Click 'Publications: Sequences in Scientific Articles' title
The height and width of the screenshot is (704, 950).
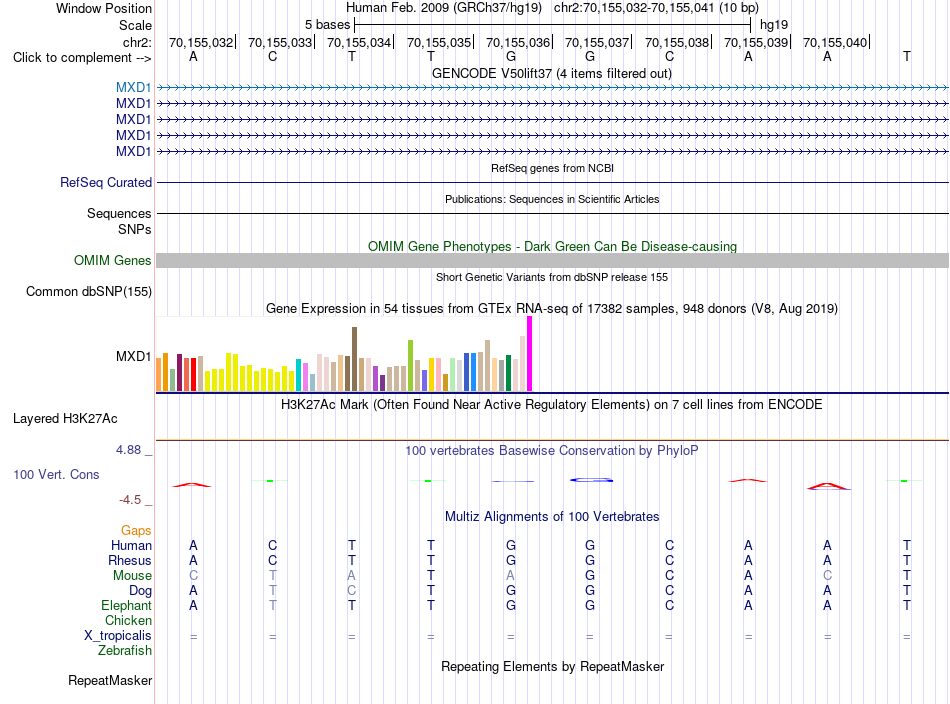(552, 199)
